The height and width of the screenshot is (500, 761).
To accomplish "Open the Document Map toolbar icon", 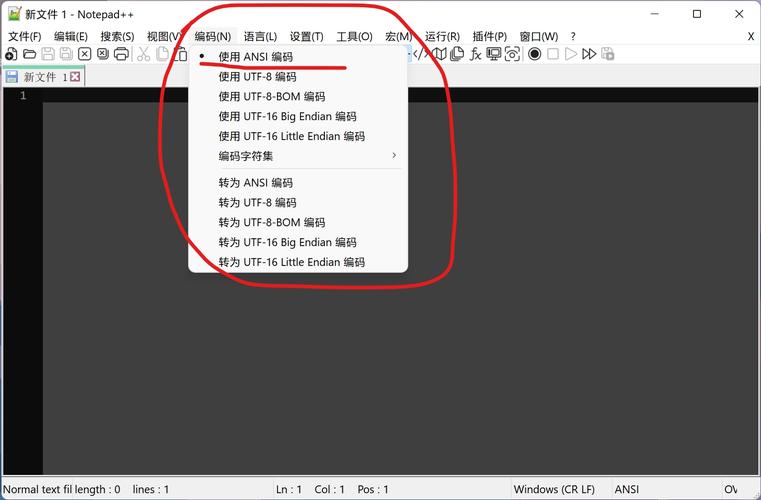I will [439, 54].
